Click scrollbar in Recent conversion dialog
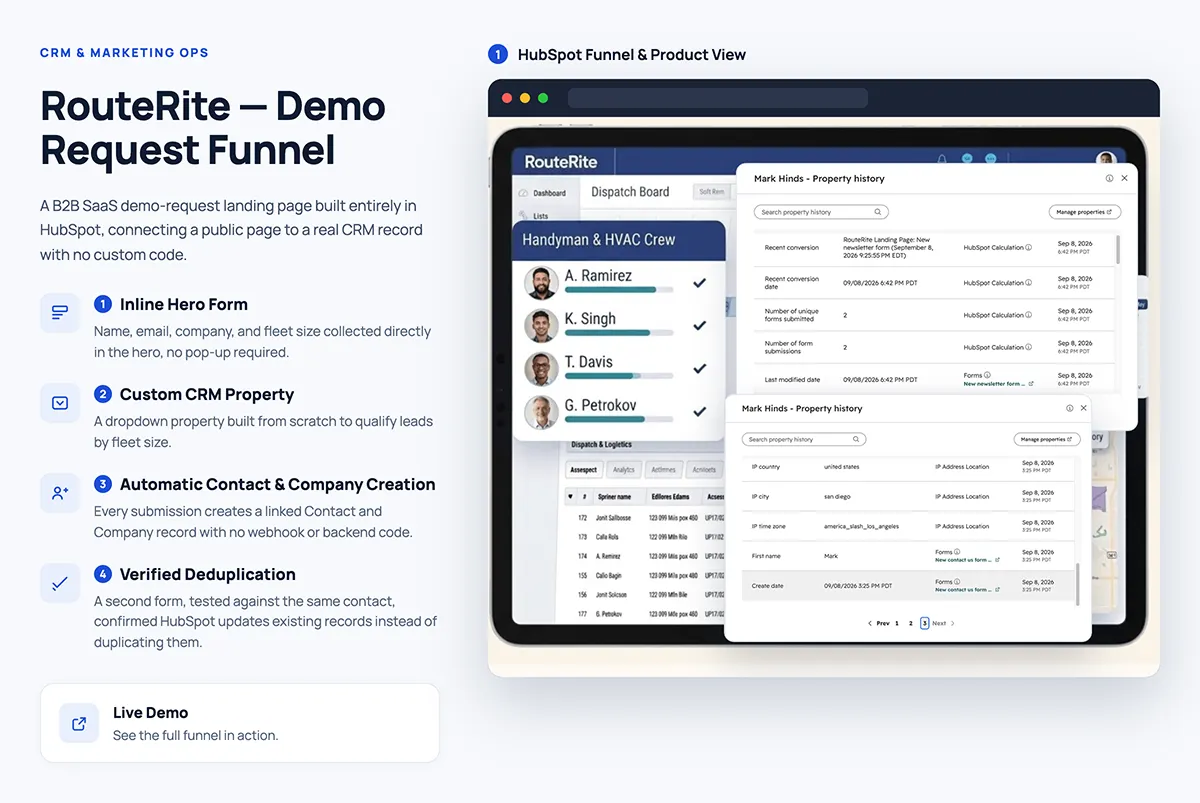The height and width of the screenshot is (803, 1200). tap(1117, 250)
